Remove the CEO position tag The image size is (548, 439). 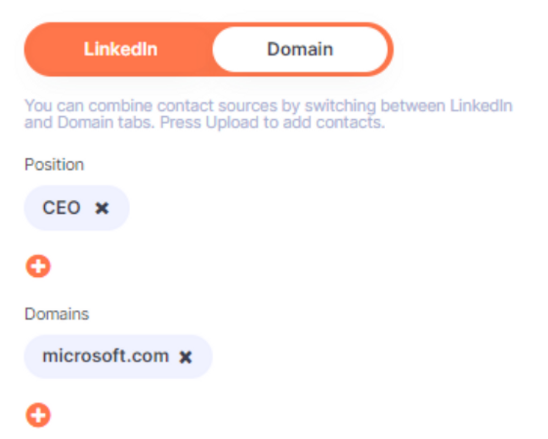102,208
